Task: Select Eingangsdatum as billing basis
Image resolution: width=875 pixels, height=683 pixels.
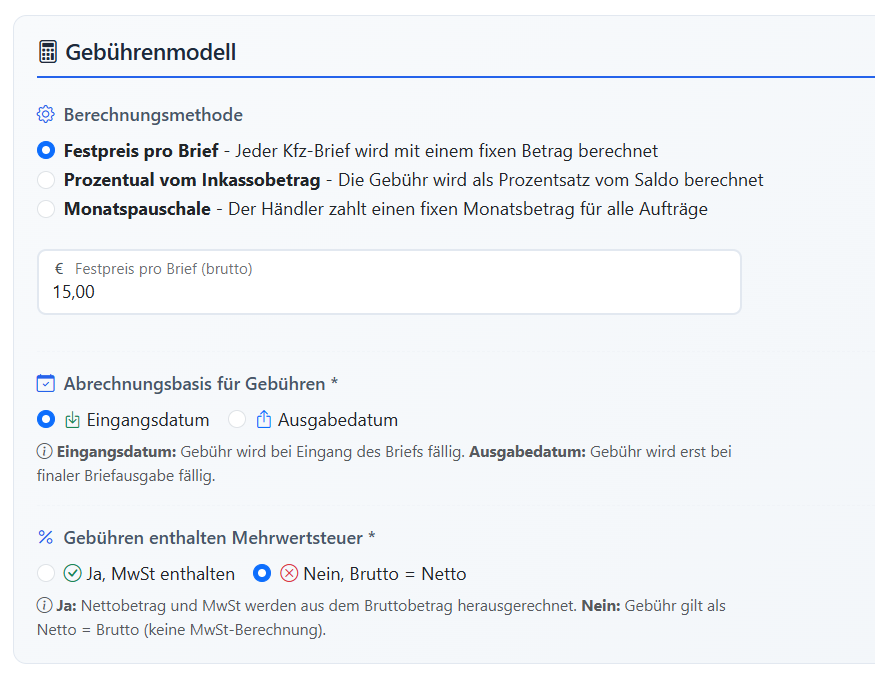Action: (x=44, y=419)
